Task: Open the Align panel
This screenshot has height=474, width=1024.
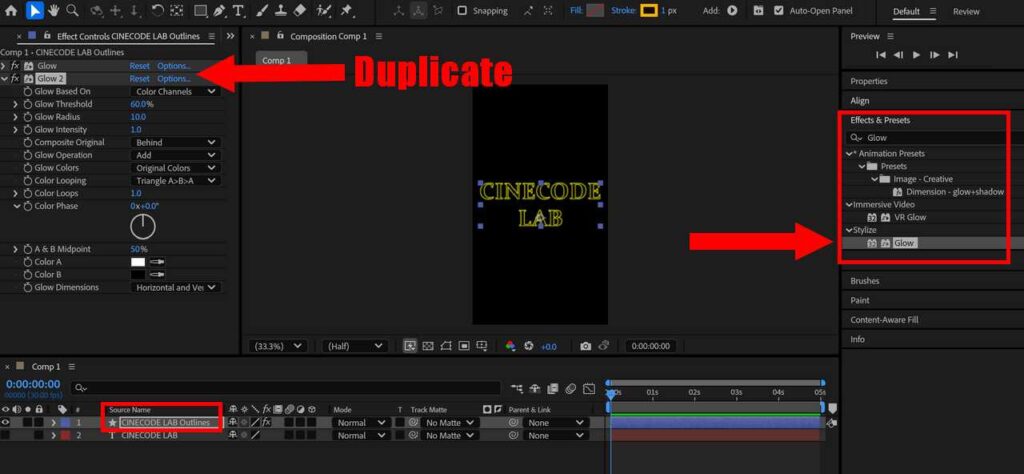Action: pyautogui.click(x=859, y=101)
